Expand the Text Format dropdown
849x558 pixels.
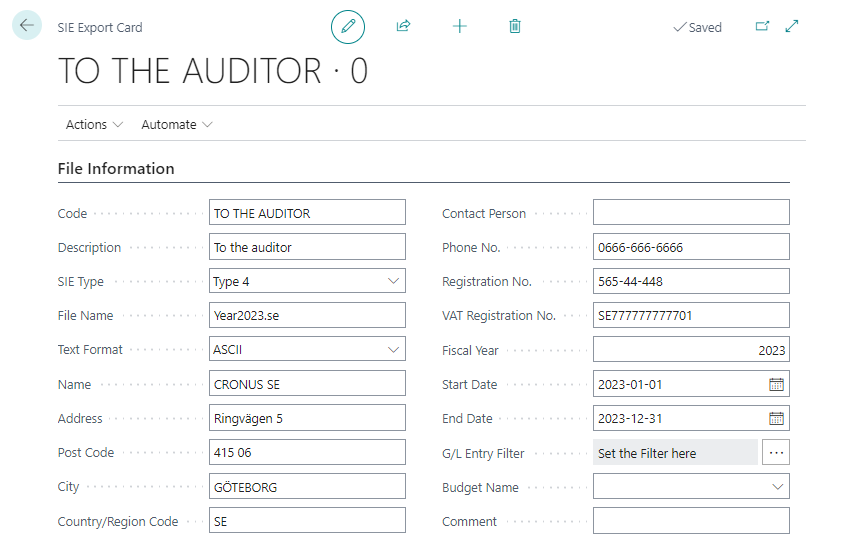coord(394,350)
